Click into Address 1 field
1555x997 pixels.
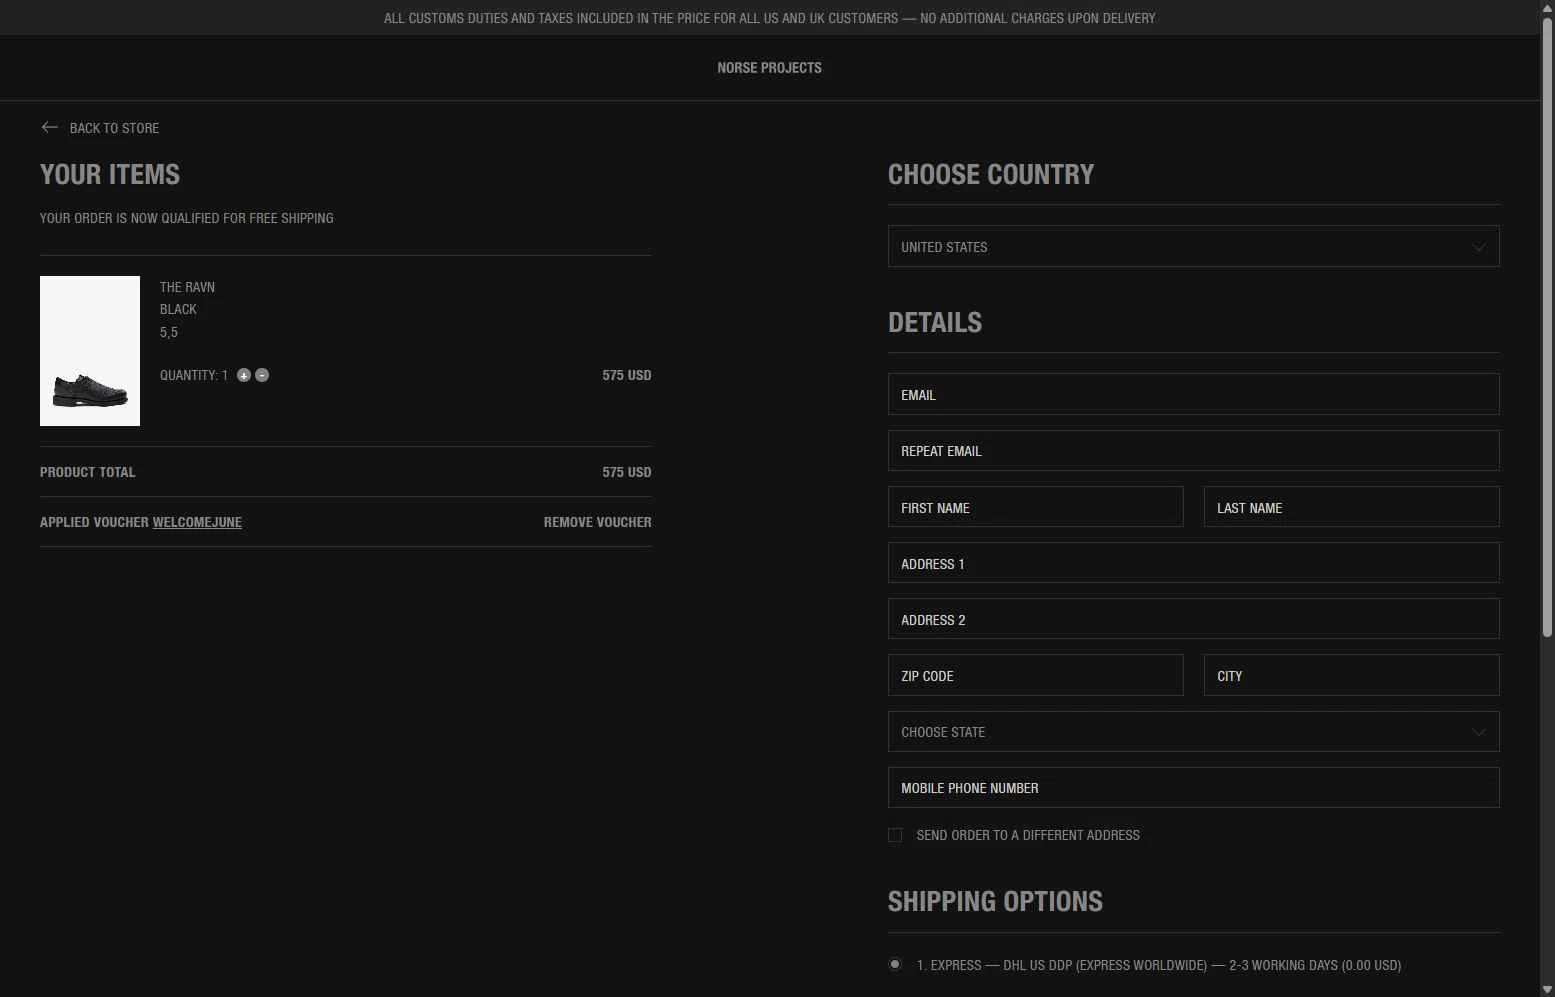click(x=1193, y=563)
